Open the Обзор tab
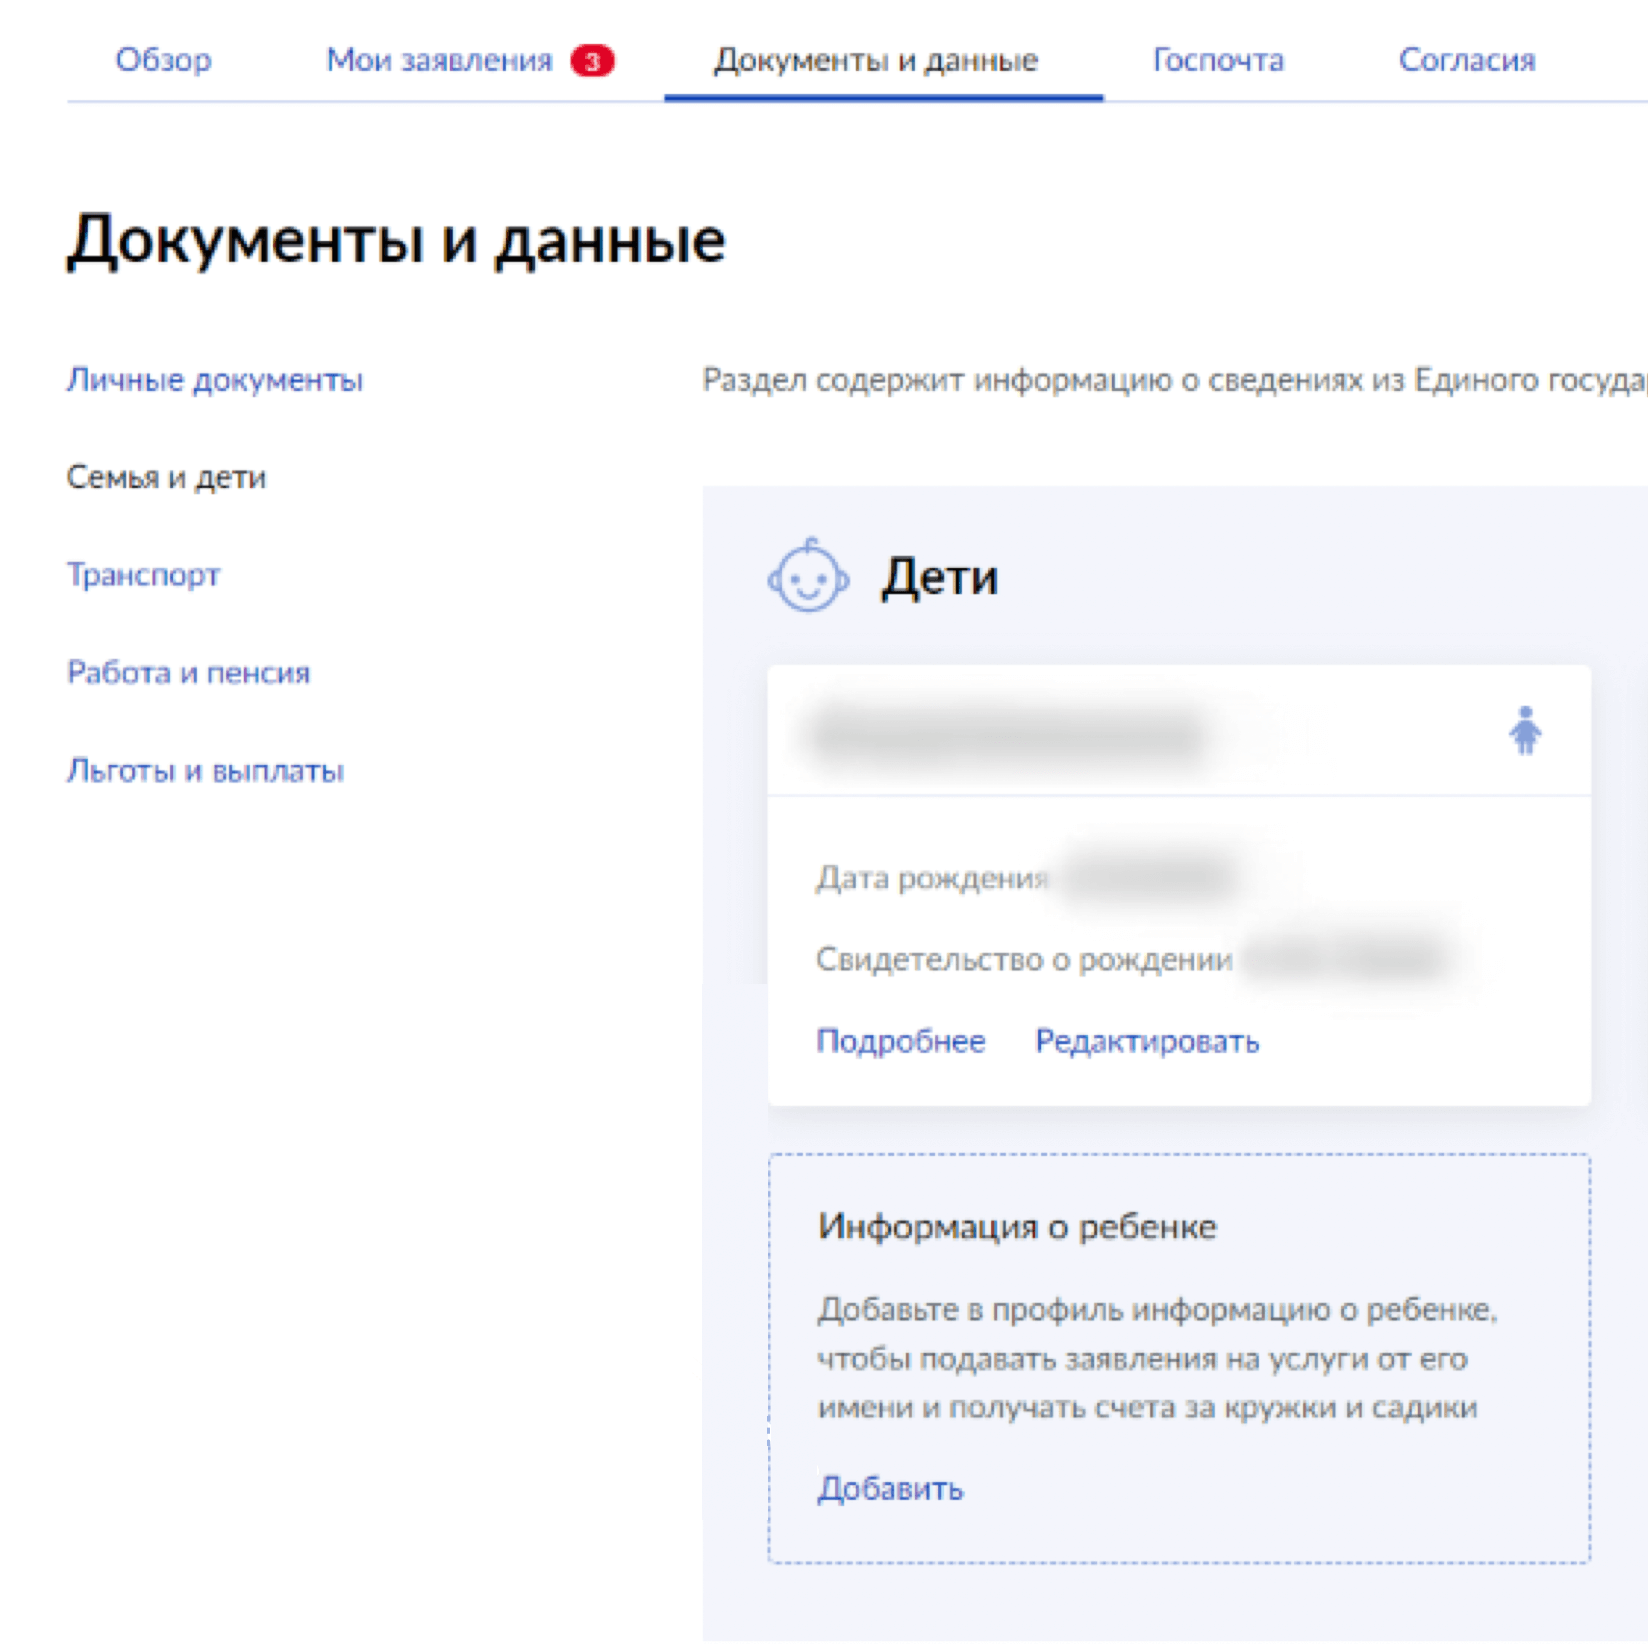Image resolution: width=1648 pixels, height=1644 pixels. coord(163,60)
